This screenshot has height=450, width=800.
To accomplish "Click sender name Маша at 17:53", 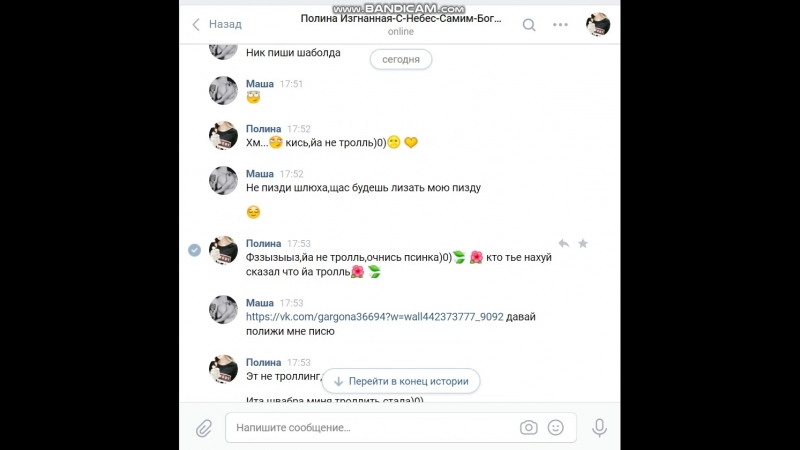I will (260, 303).
